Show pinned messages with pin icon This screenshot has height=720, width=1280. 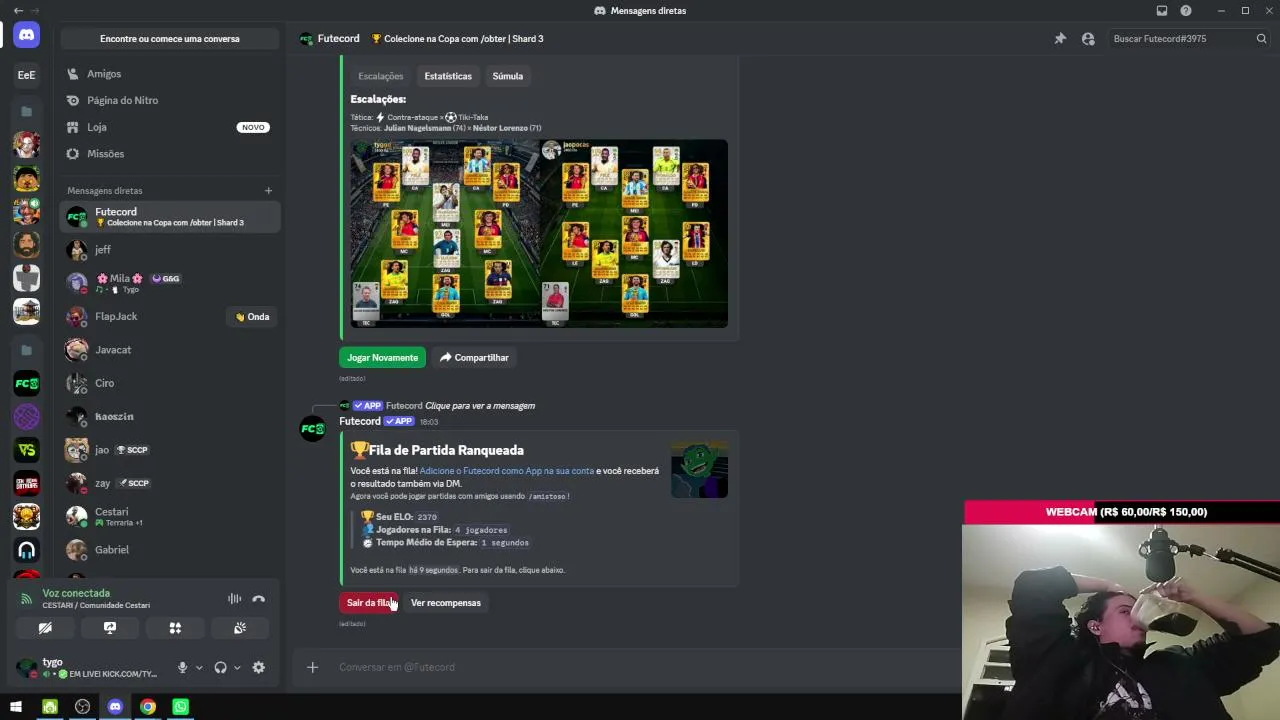click(x=1060, y=39)
